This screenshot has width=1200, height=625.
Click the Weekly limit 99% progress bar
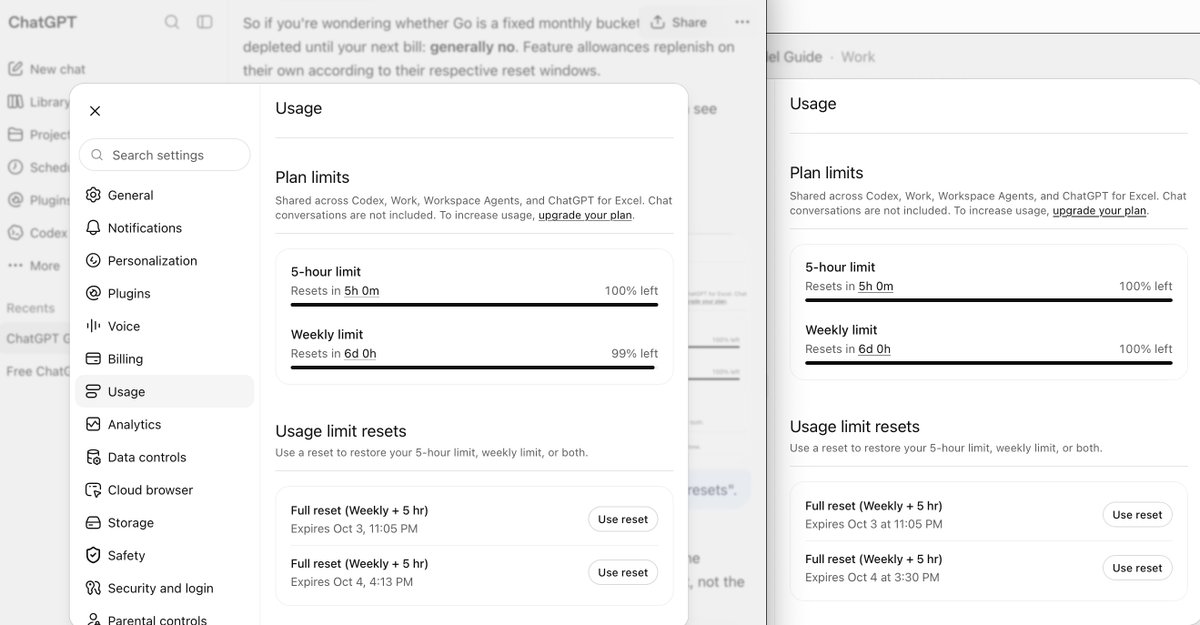pos(474,367)
